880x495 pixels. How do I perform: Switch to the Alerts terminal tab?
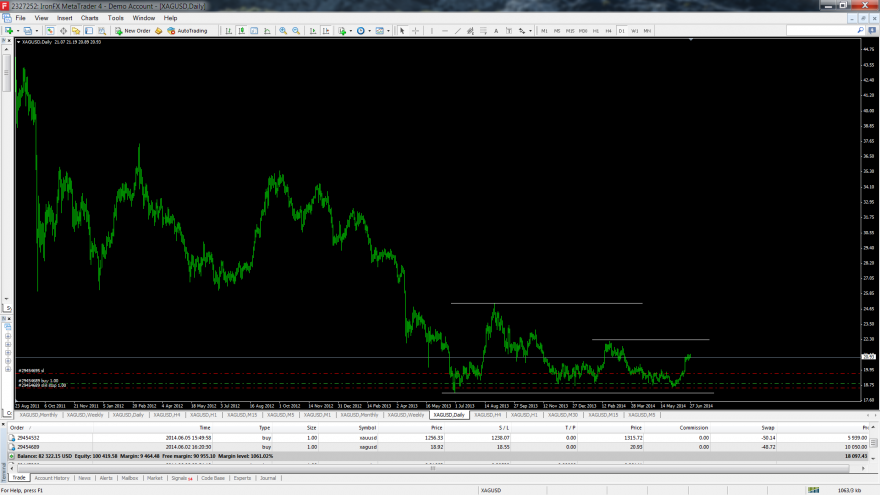[x=106, y=478]
